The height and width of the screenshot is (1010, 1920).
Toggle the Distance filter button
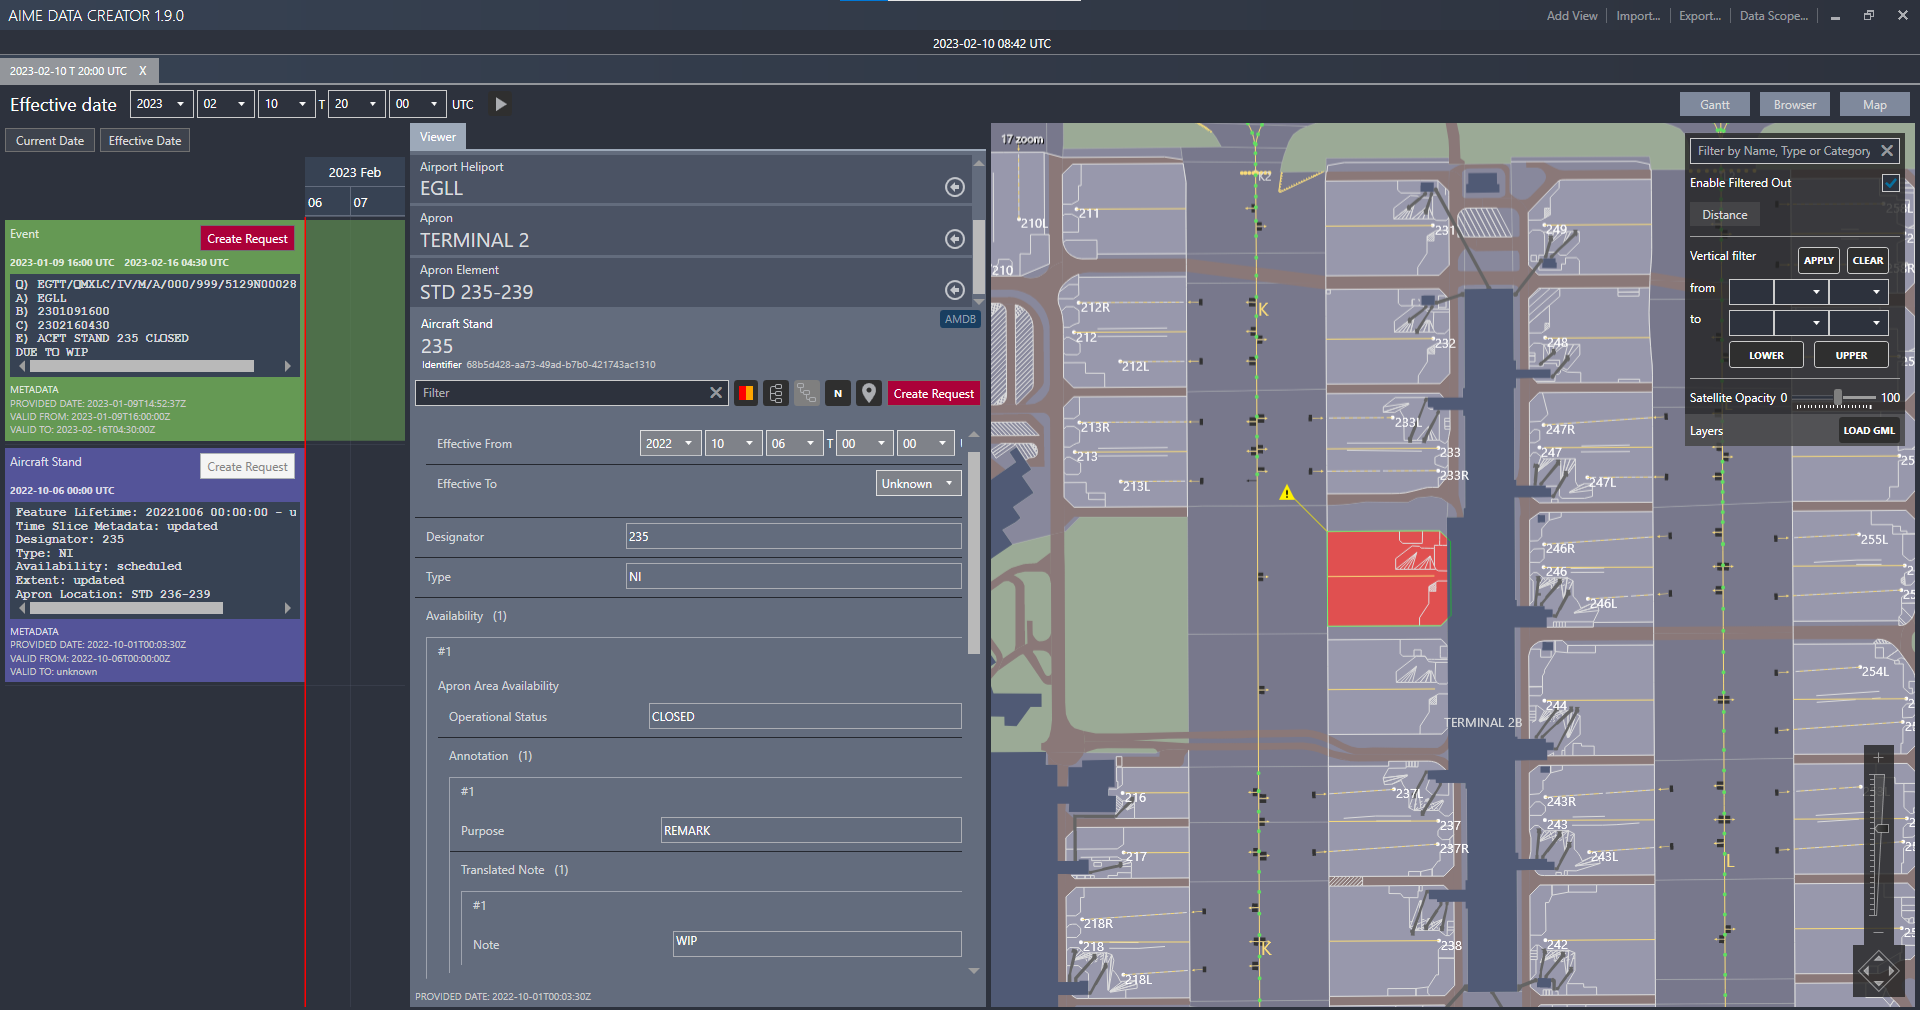[x=1724, y=215]
